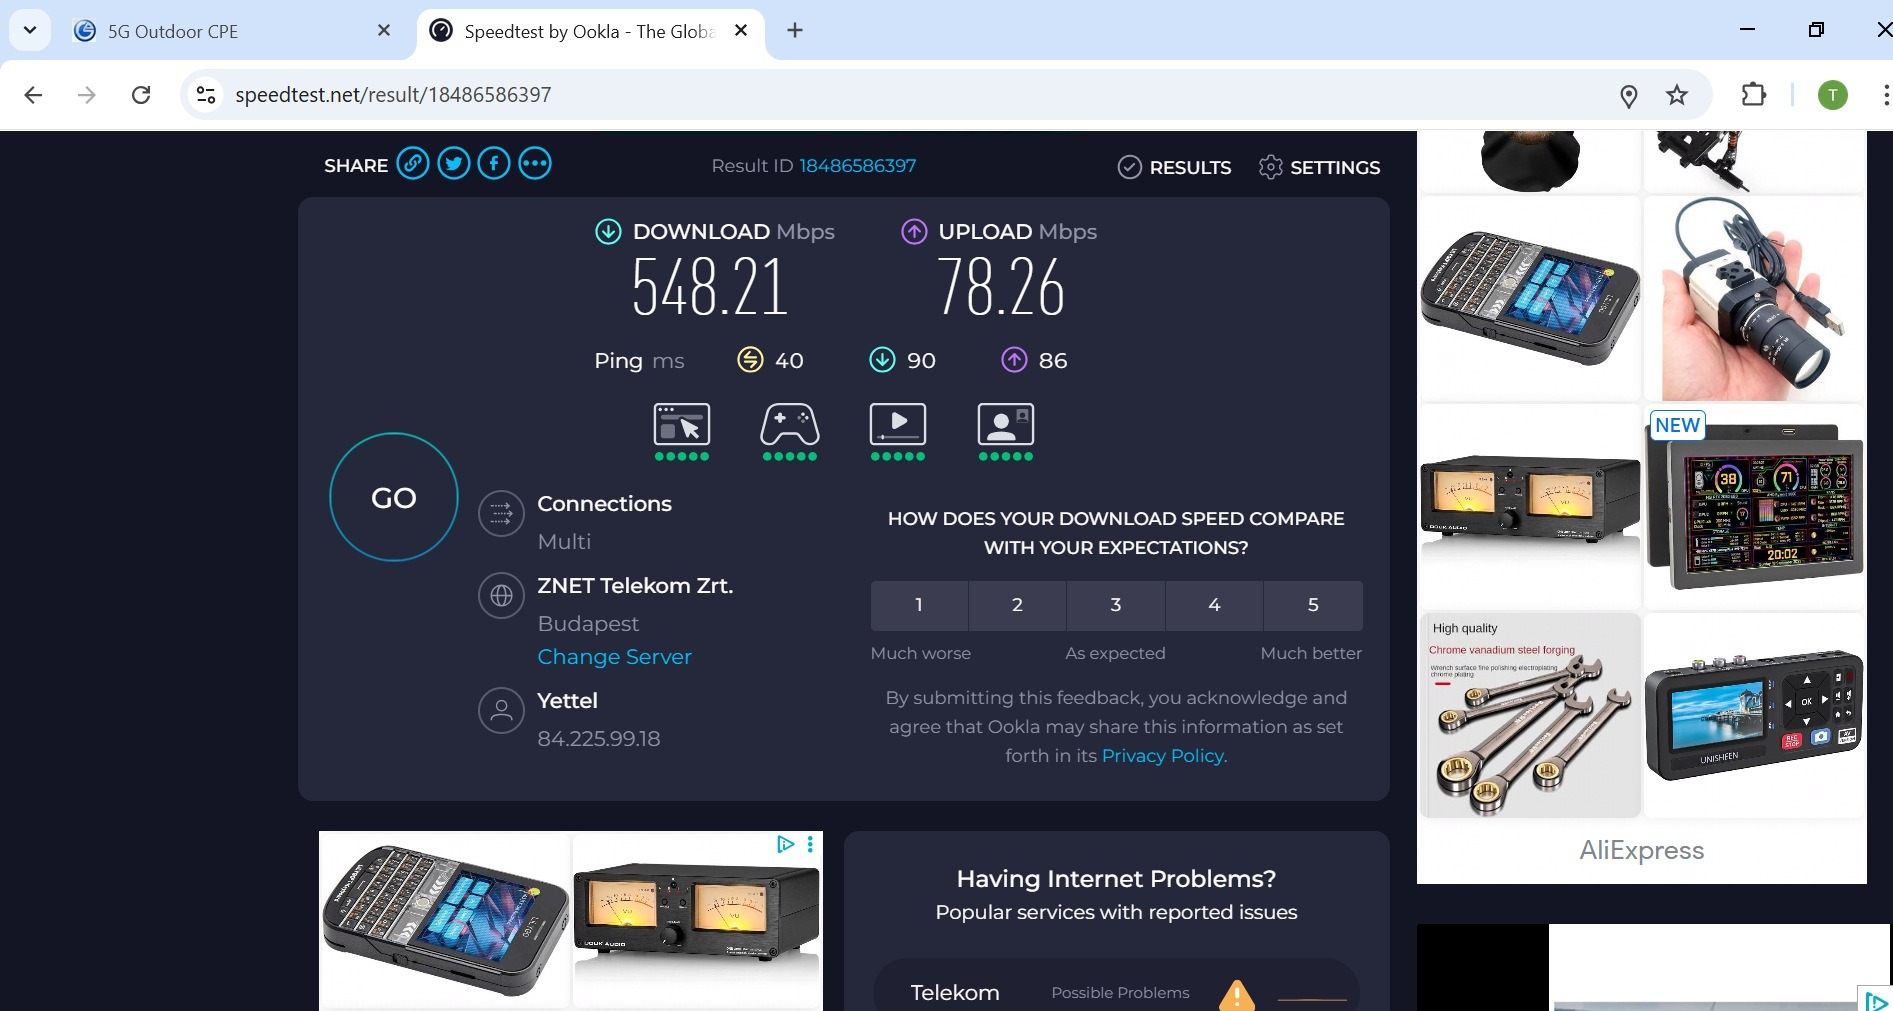Screen dimensions: 1893x1011
Task: Rate download speed 3, As expected
Action: coord(1116,605)
